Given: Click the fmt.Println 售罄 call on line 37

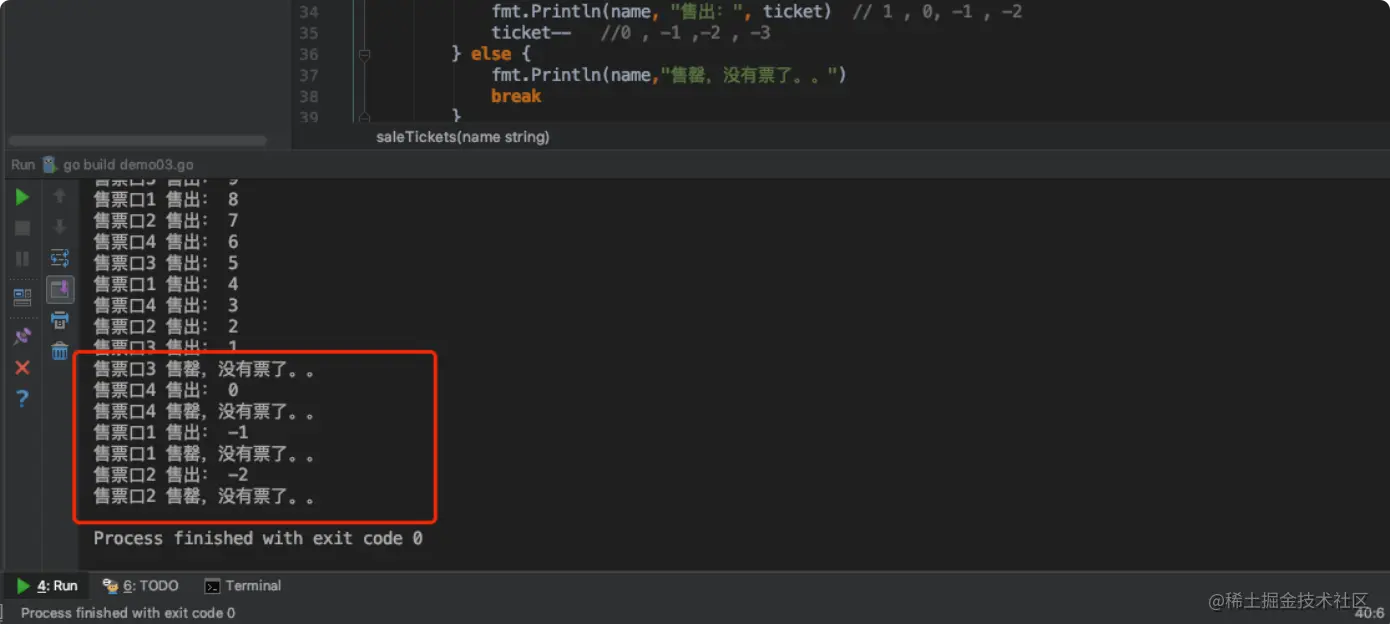Looking at the screenshot, I should 669,75.
